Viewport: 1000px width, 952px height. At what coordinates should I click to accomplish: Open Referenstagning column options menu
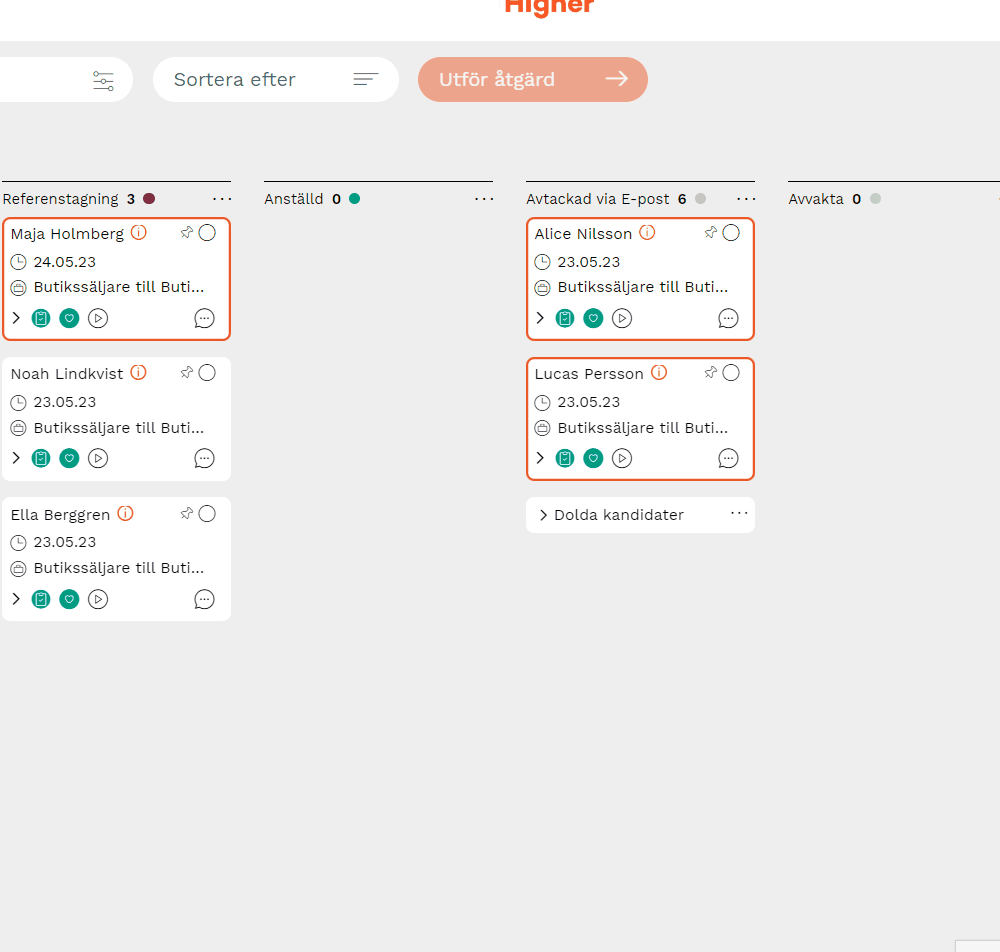point(222,199)
